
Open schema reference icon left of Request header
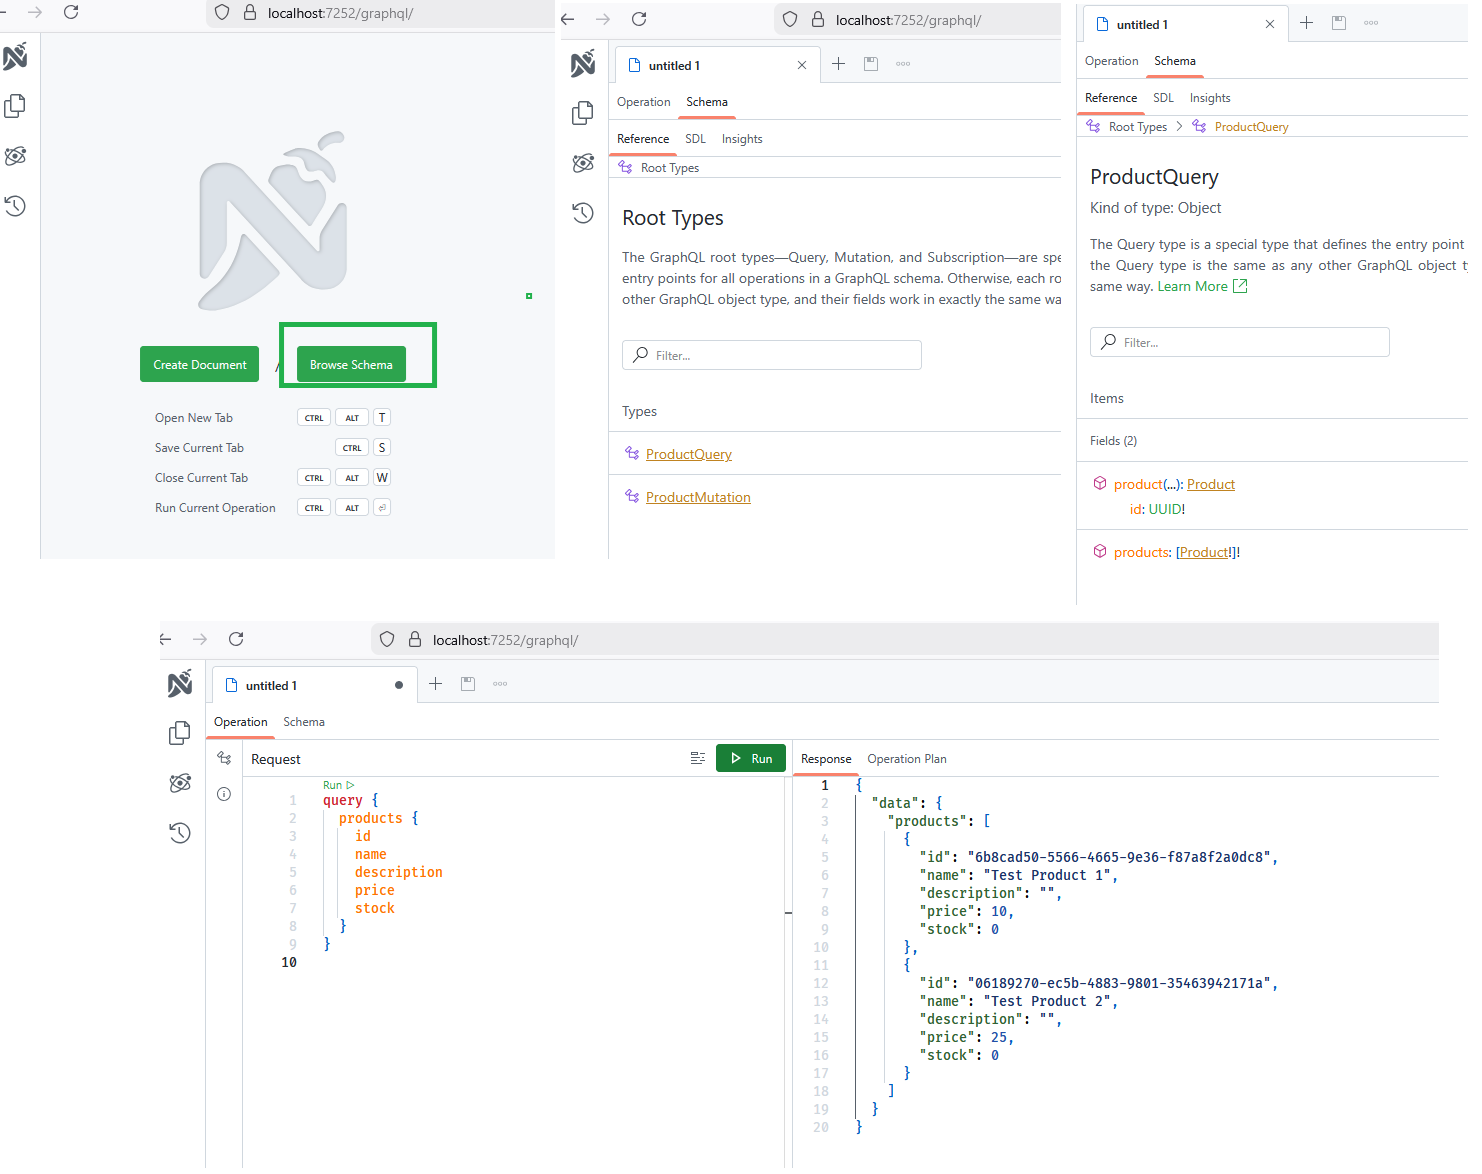pos(224,759)
